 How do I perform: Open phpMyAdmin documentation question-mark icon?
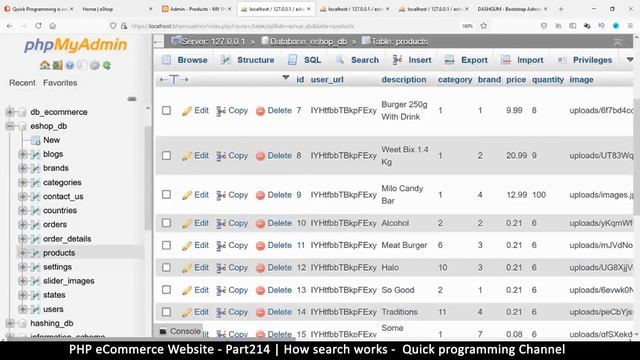coord(70,65)
